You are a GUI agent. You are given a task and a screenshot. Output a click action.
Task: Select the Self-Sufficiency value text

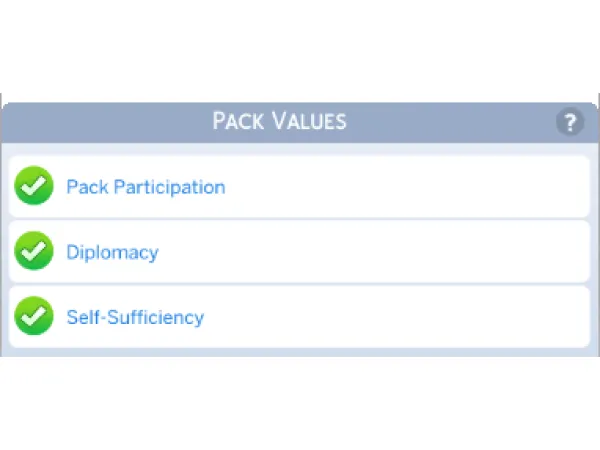click(x=135, y=317)
